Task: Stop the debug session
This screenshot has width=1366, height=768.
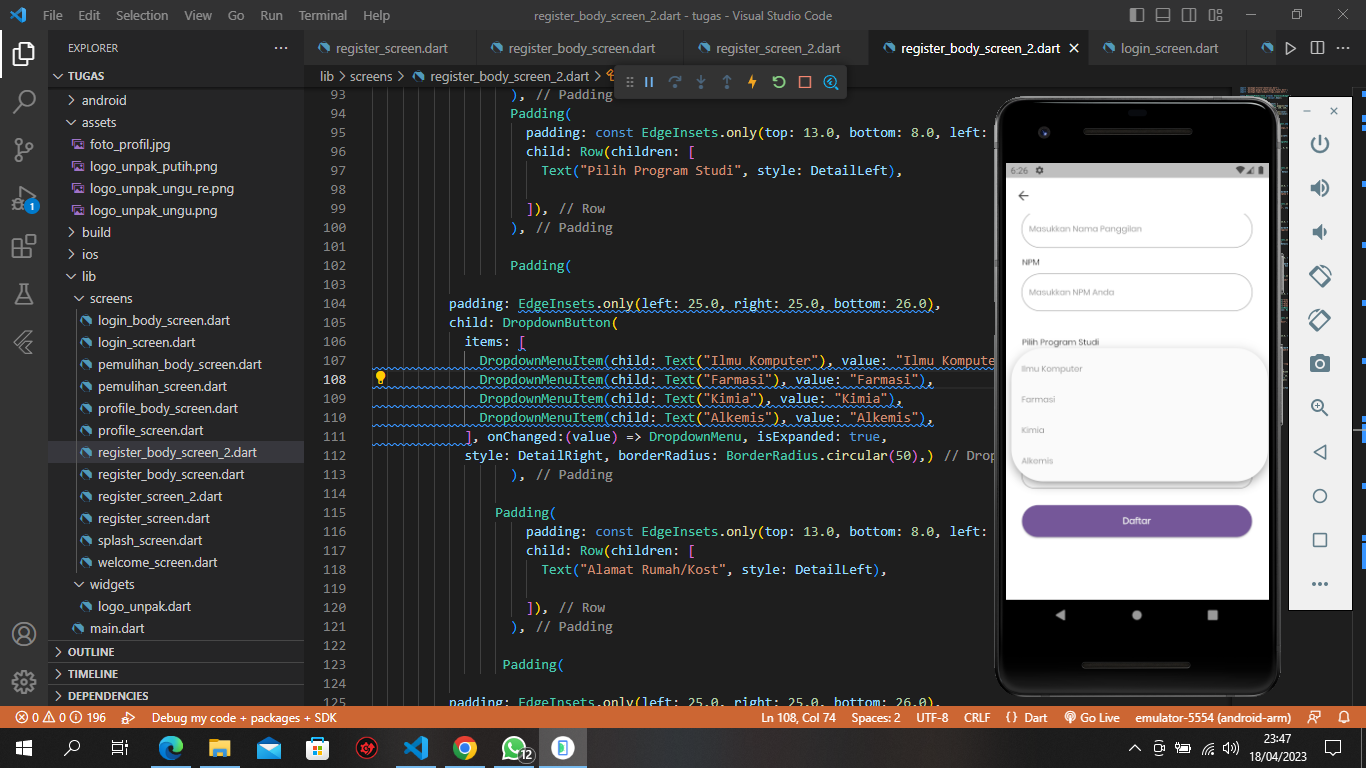Action: pos(805,84)
